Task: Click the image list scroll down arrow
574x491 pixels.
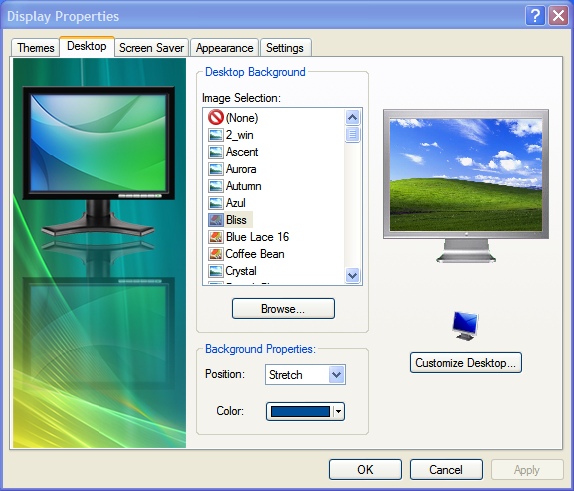Action: coord(352,275)
